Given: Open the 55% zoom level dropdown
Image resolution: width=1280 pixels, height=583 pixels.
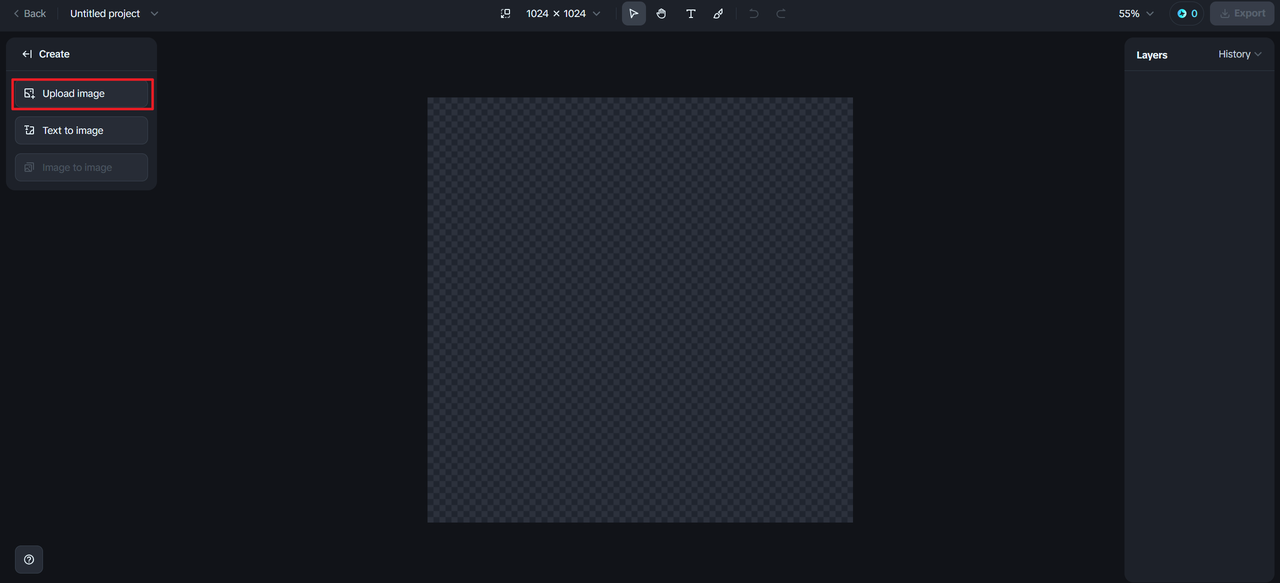Looking at the screenshot, I should pyautogui.click(x=1136, y=14).
